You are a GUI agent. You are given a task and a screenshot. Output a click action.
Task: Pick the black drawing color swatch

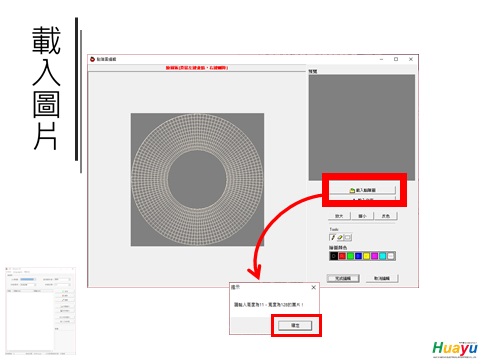coord(334,256)
